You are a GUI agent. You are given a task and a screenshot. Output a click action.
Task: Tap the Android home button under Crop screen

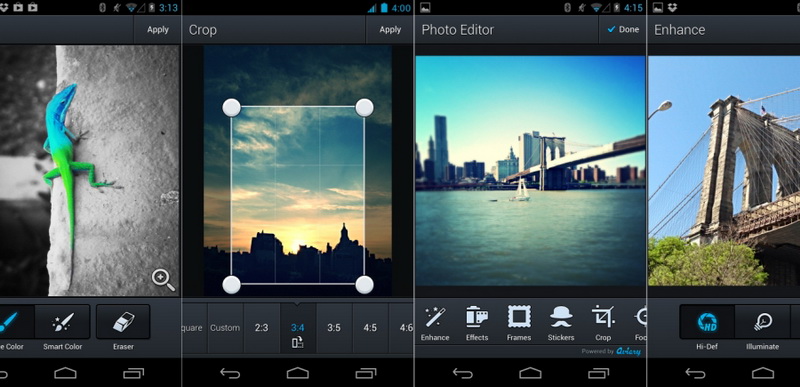[x=297, y=373]
